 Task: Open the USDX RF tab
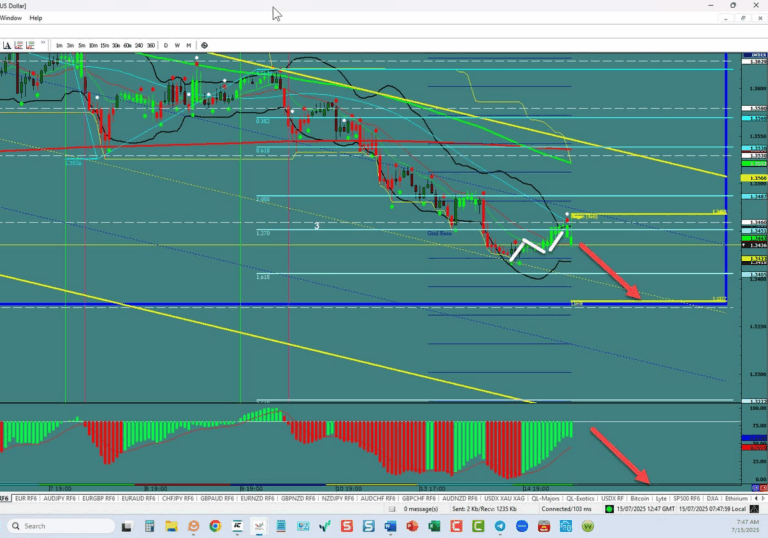tap(612, 498)
